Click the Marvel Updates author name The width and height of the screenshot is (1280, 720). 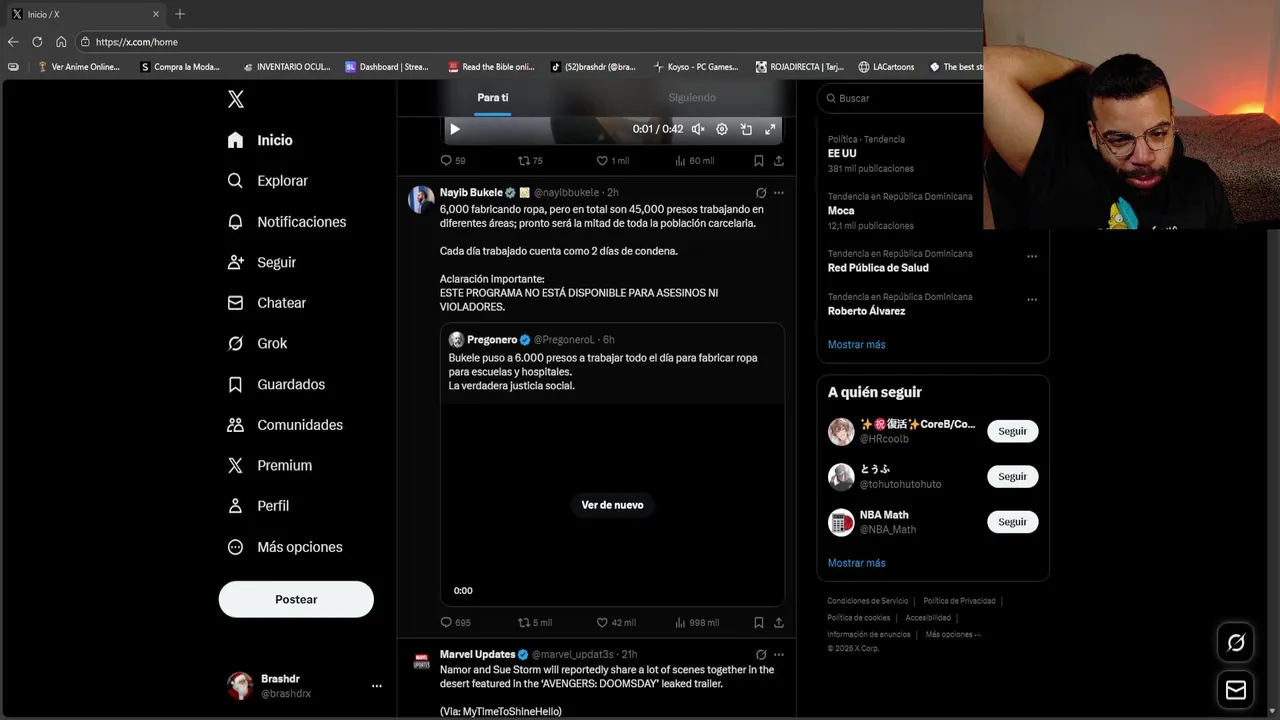point(477,654)
